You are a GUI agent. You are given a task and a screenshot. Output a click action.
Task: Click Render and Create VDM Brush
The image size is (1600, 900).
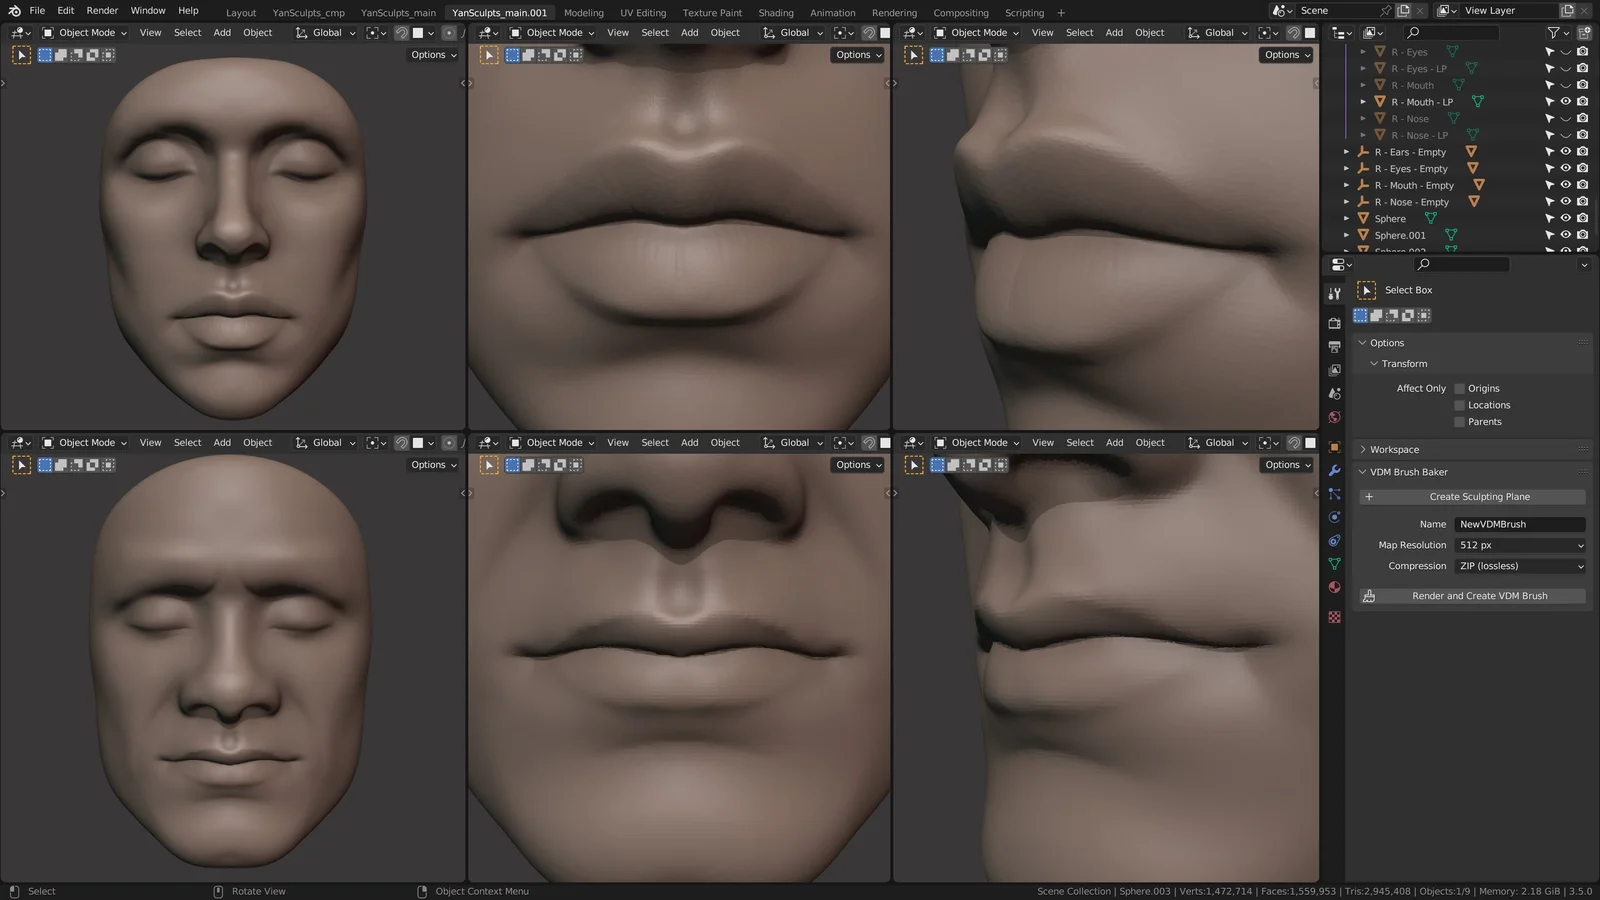[1478, 595]
